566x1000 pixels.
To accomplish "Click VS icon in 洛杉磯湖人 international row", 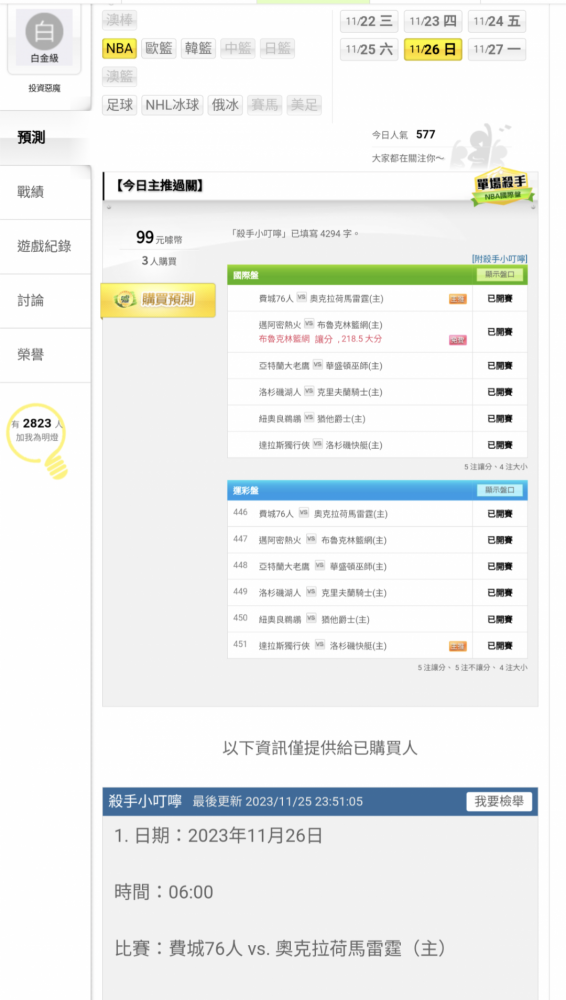I will 309,392.
